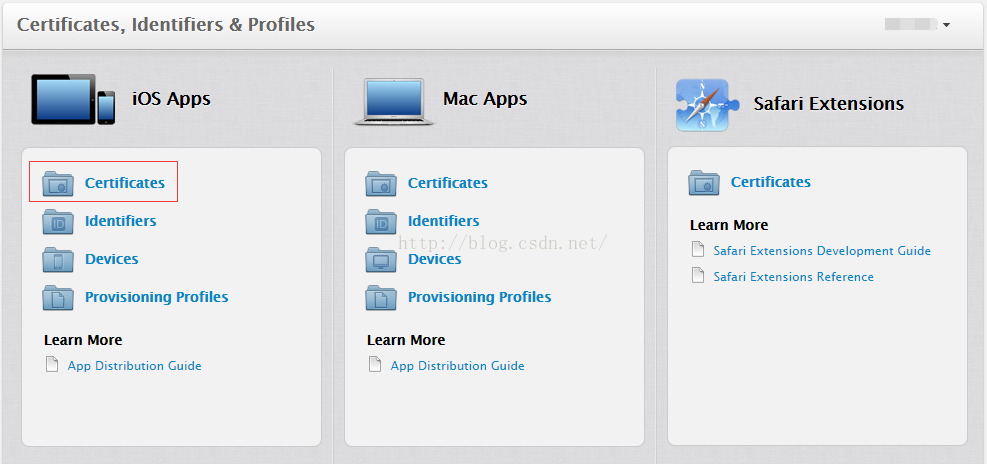Viewport: 987px width, 464px height.
Task: Click document icon beside Mac App Distribution Guide
Action: click(375, 365)
